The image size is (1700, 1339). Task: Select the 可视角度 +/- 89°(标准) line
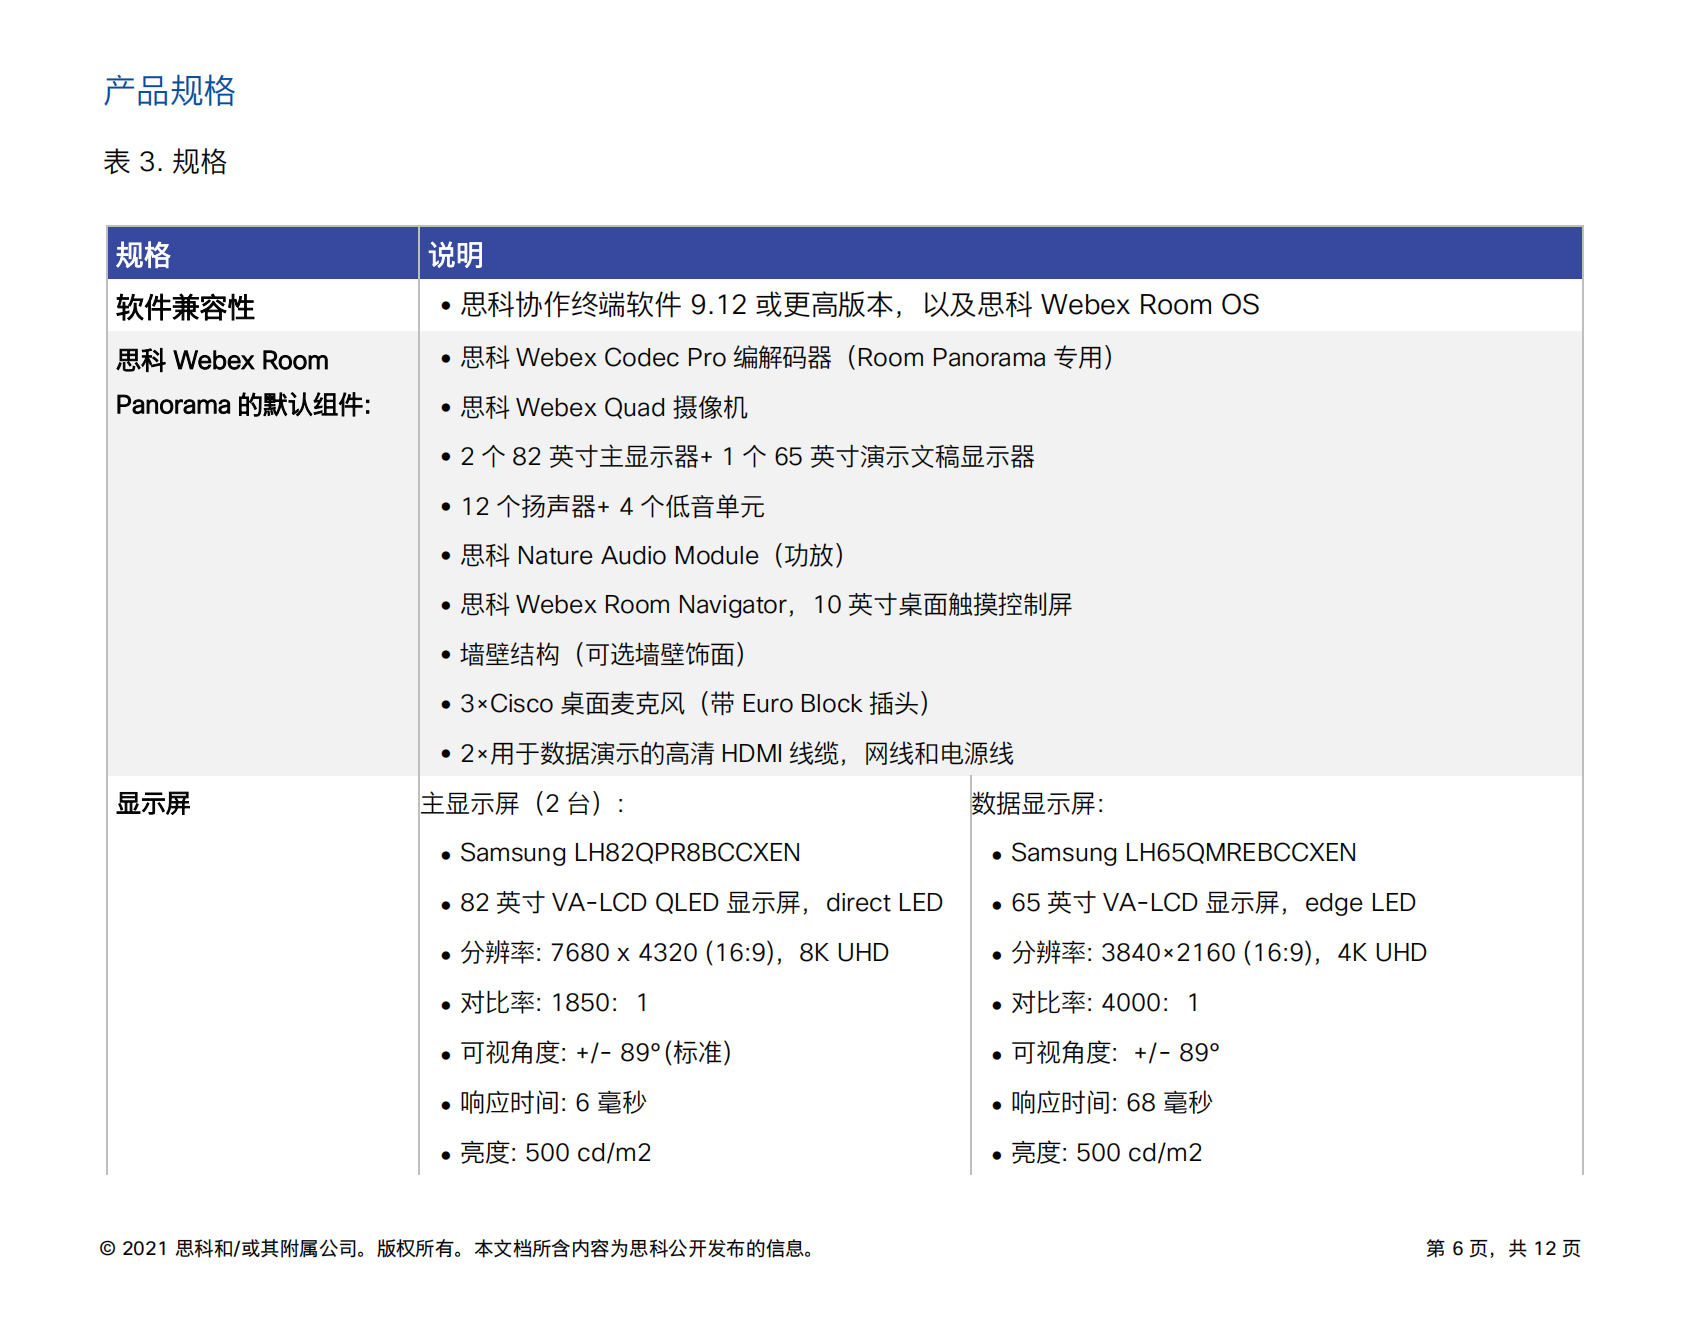(596, 1053)
